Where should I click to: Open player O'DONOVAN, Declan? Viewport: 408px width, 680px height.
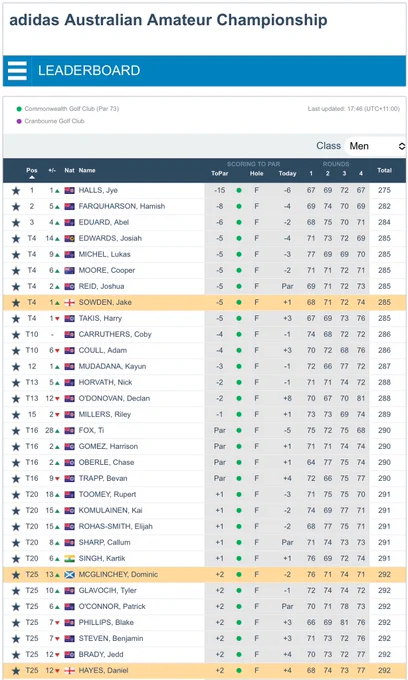[114, 399]
